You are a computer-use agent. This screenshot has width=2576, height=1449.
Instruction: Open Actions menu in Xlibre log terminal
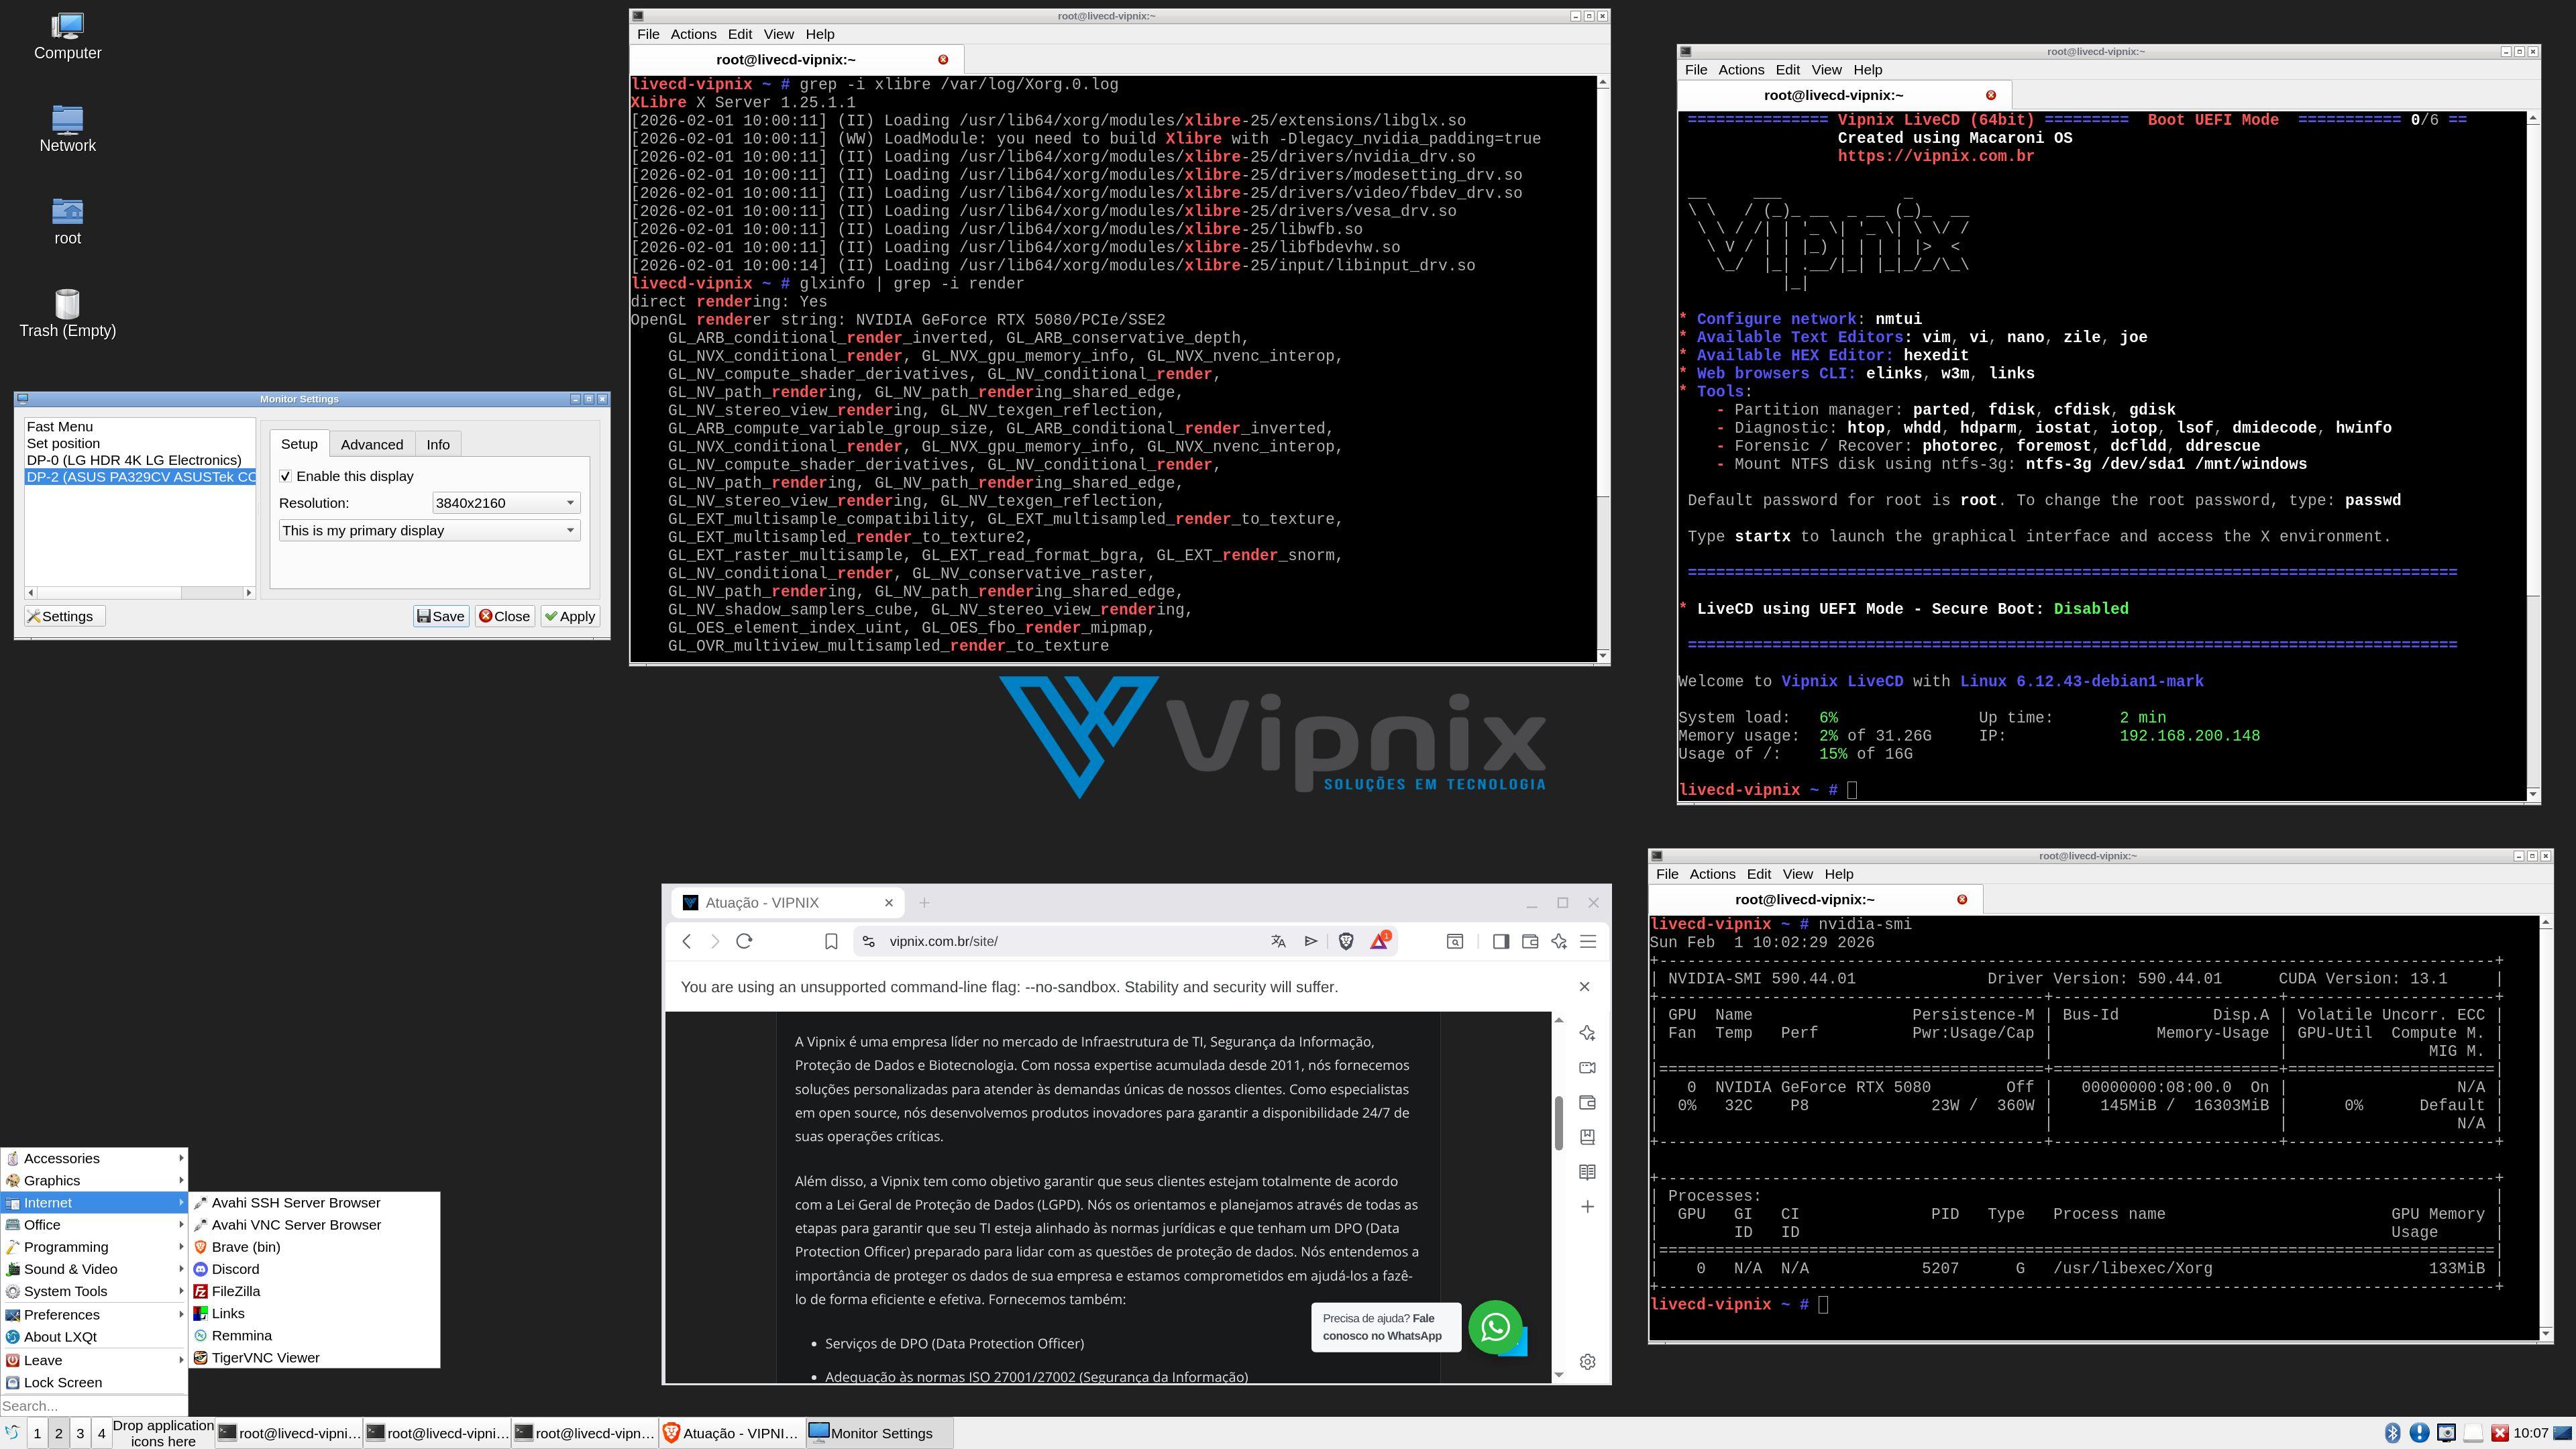click(x=693, y=34)
